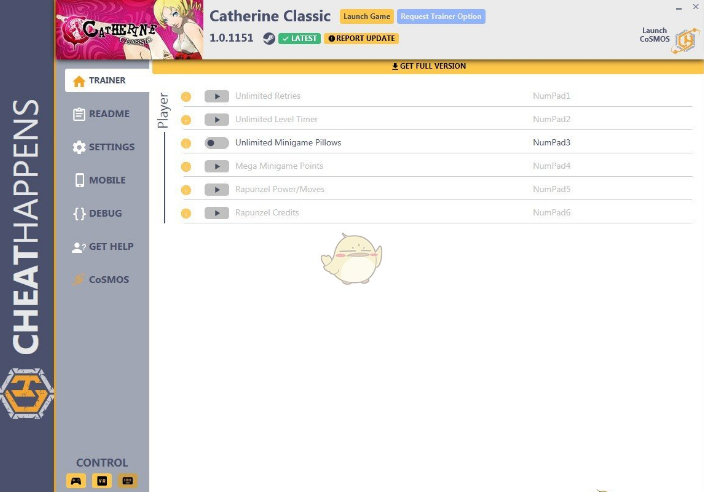The height and width of the screenshot is (492, 704).
Task: Toggle Unlimited Minigame Pillows switch
Action: (x=217, y=143)
